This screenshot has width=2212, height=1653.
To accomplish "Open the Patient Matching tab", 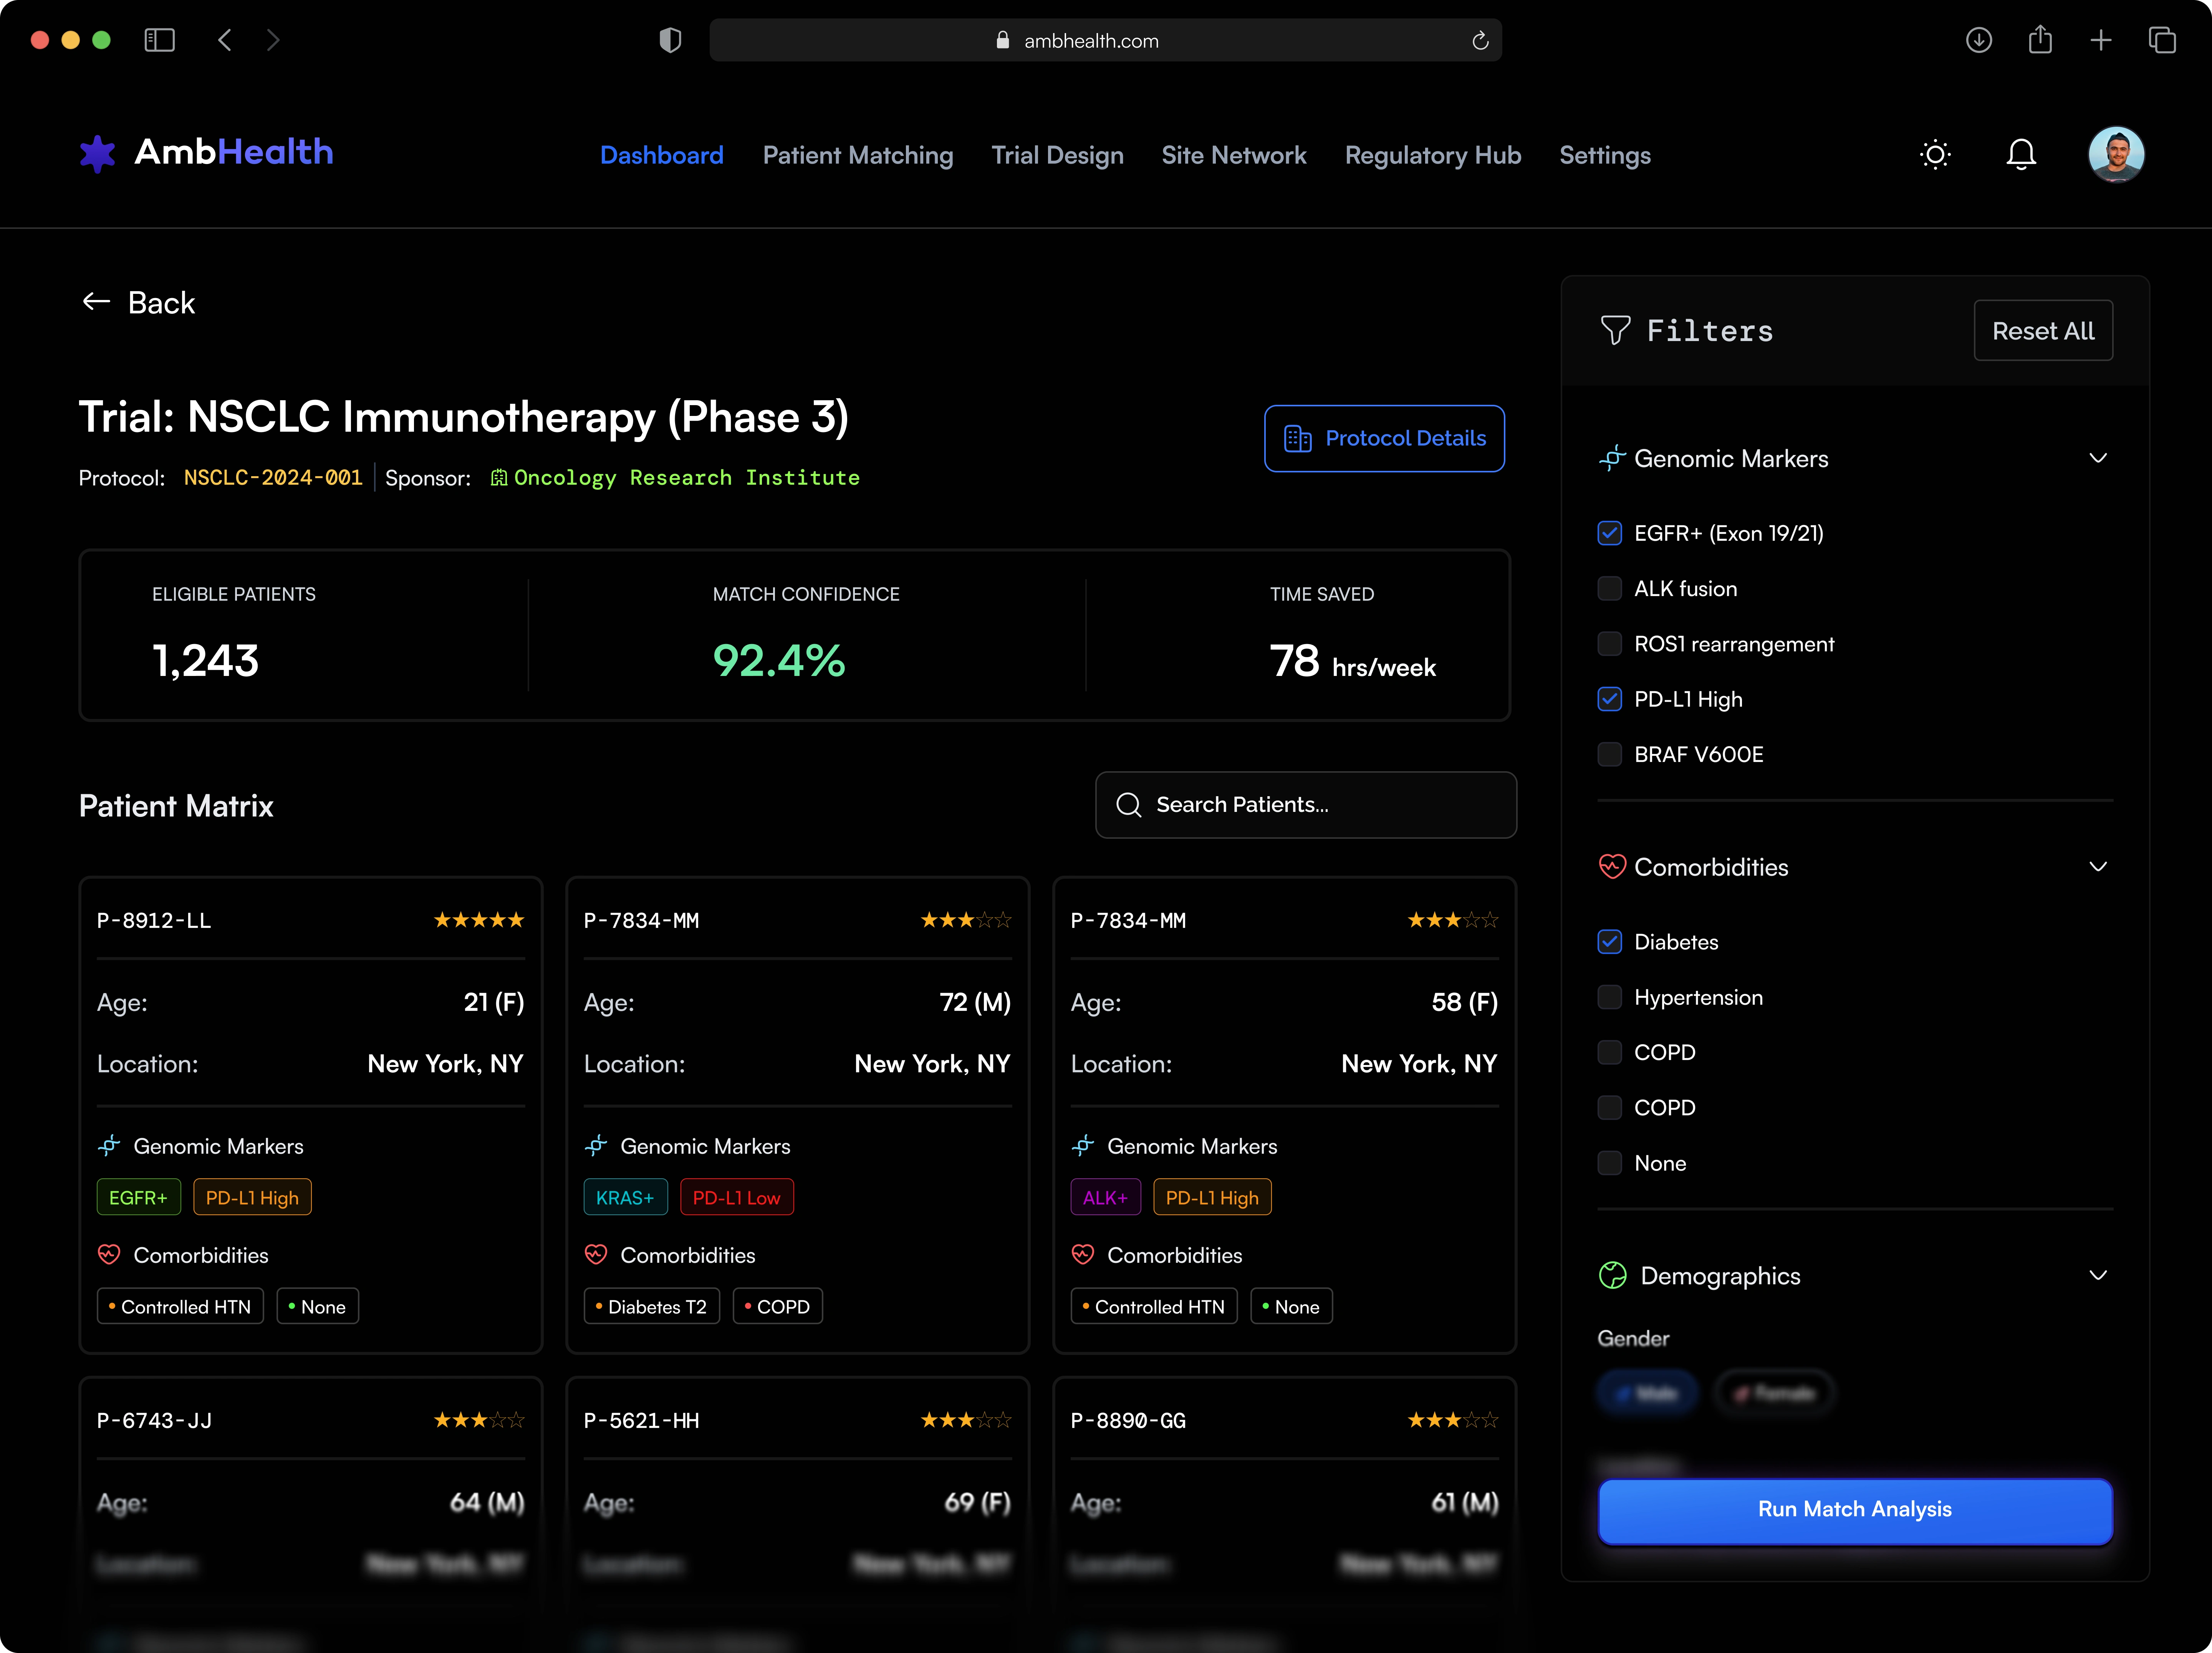I will [x=857, y=155].
